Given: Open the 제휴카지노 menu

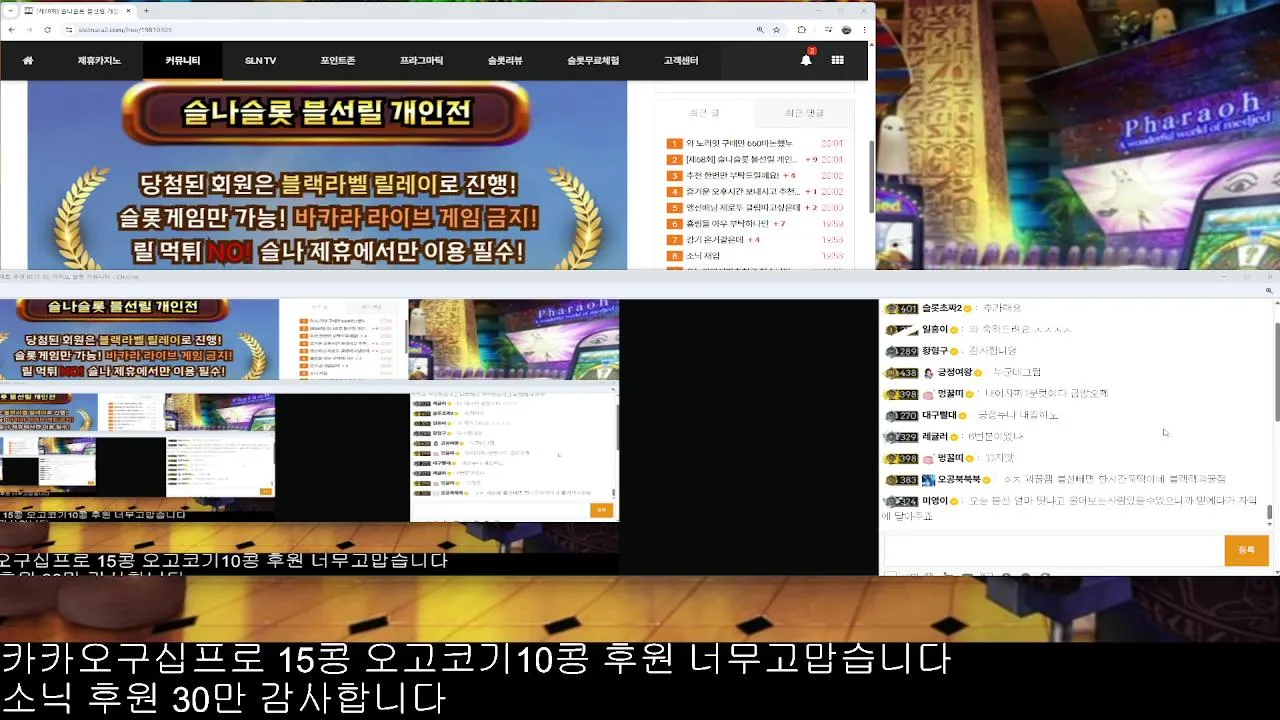Looking at the screenshot, I should tap(99, 61).
